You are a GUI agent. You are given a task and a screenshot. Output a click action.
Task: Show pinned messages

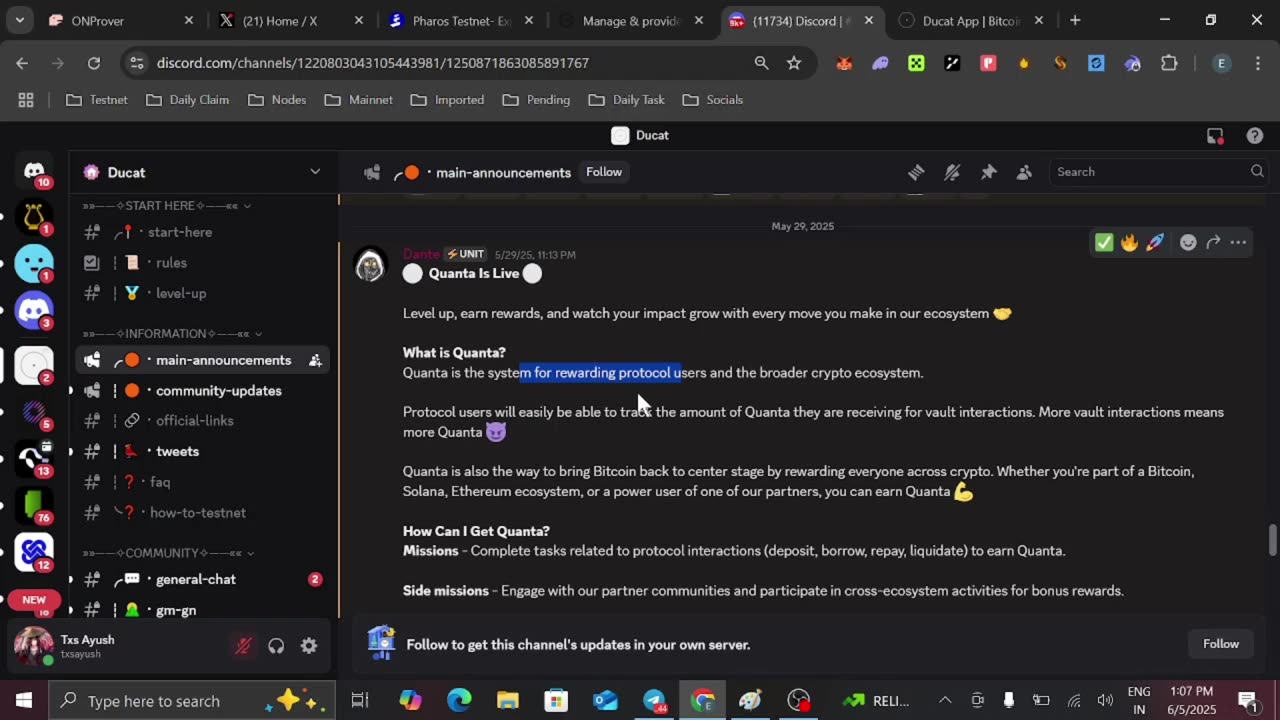coord(988,172)
